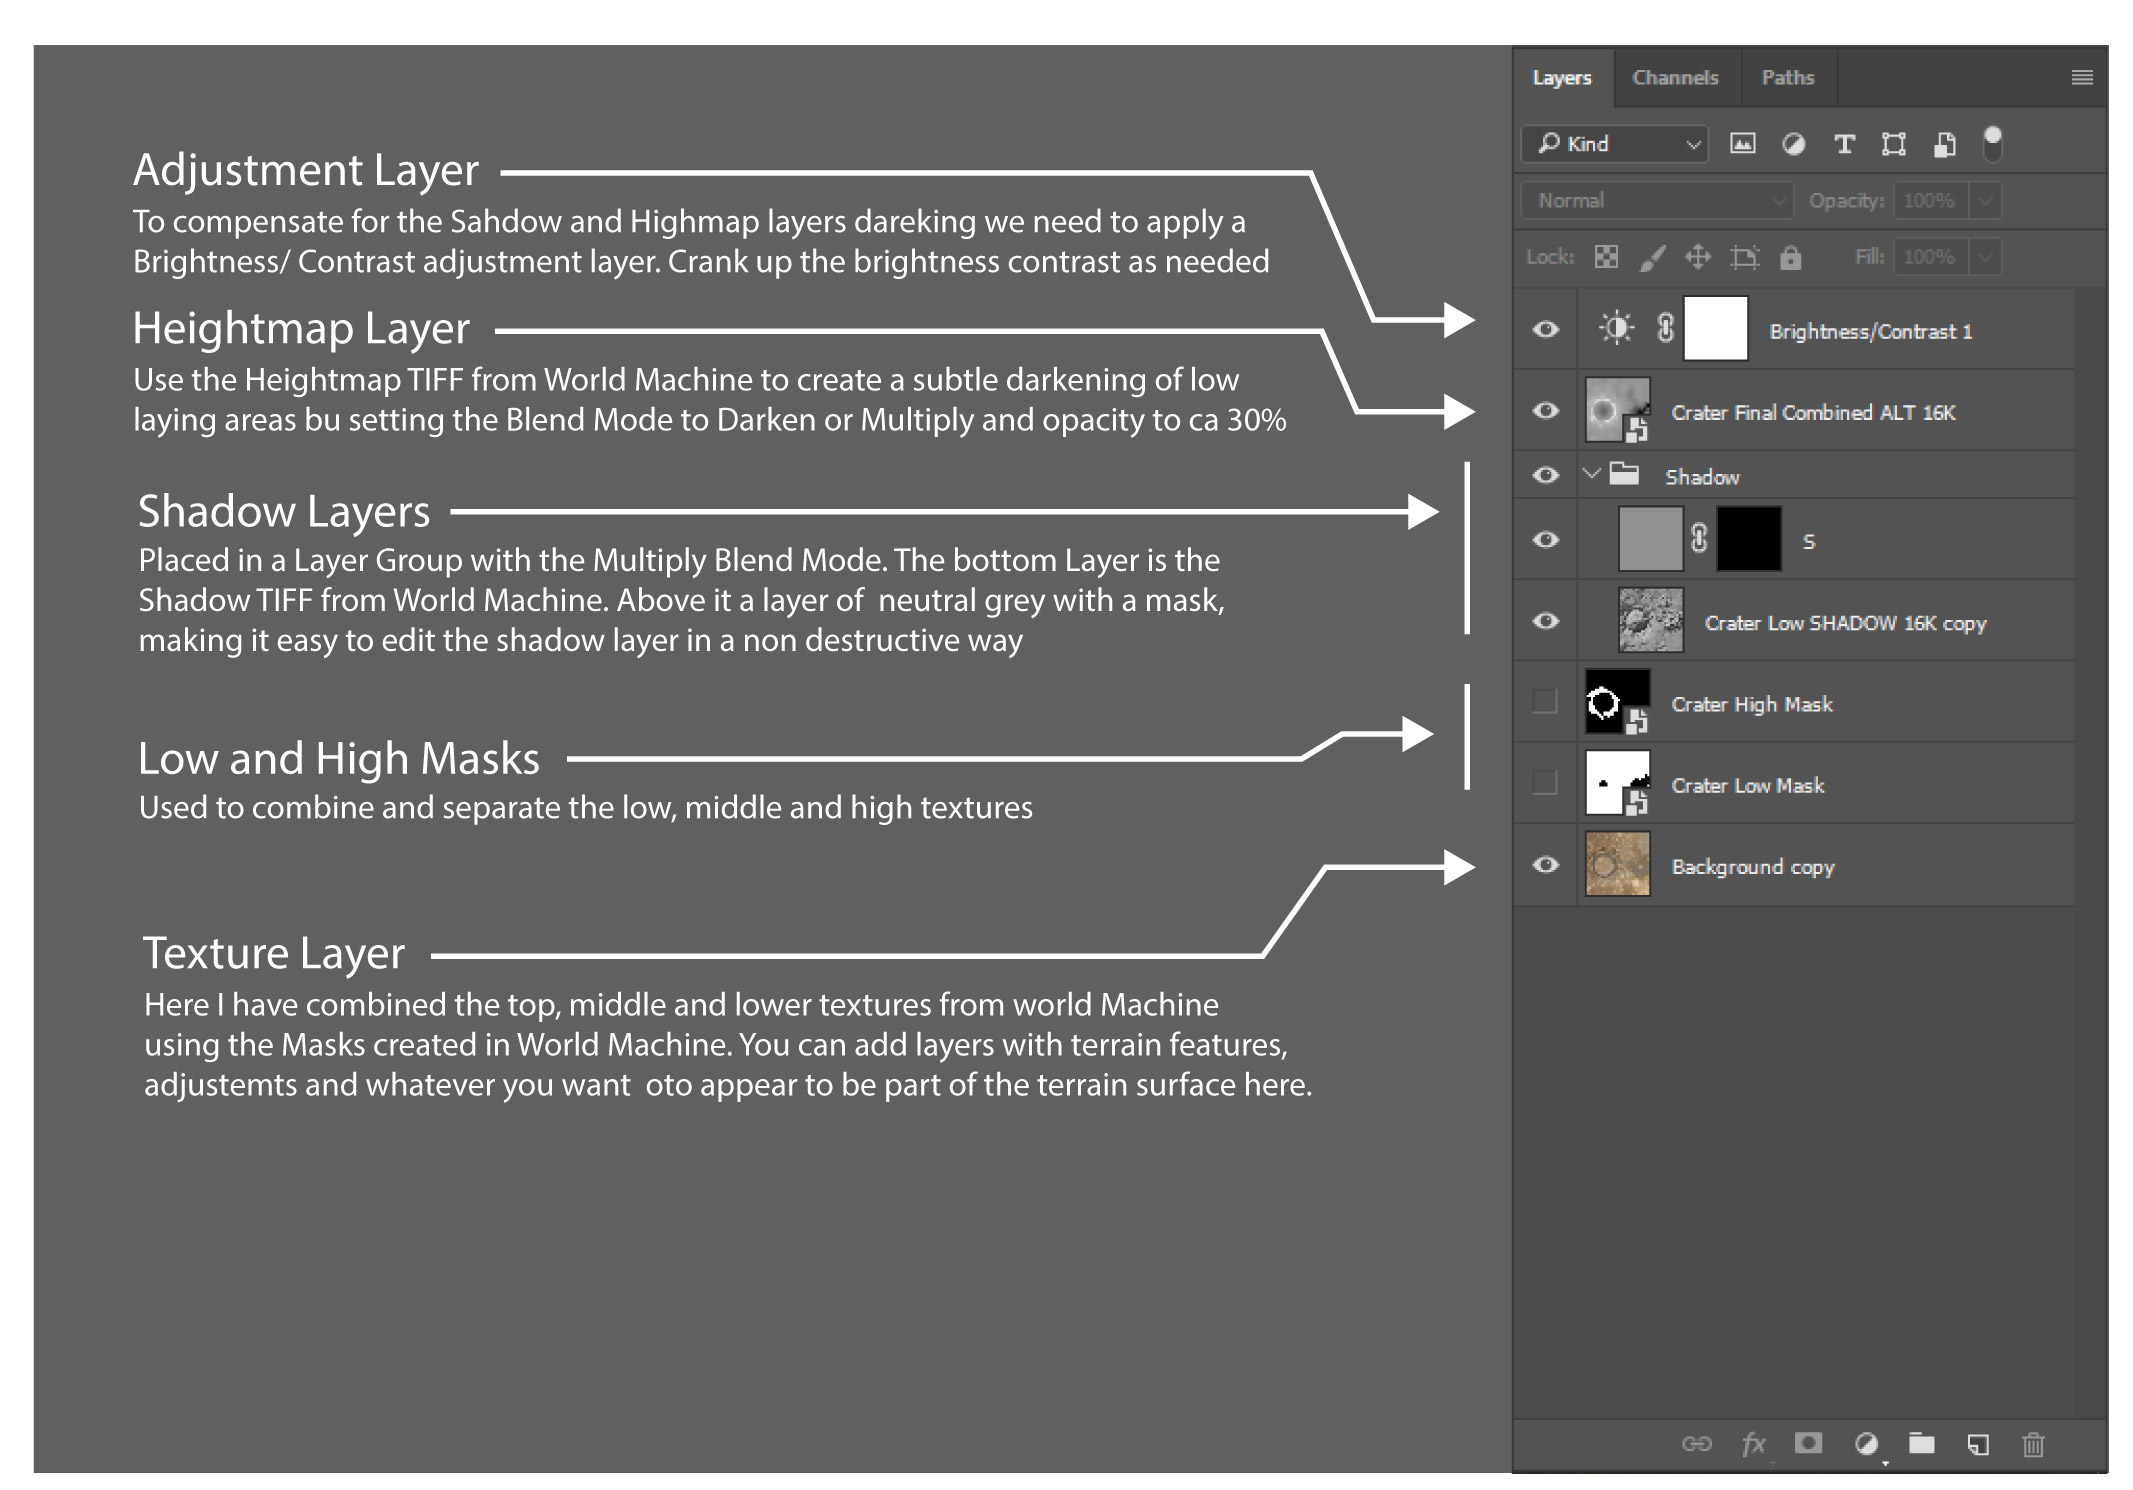Add a layer style with fx
2133x1490 pixels.
click(x=1754, y=1443)
